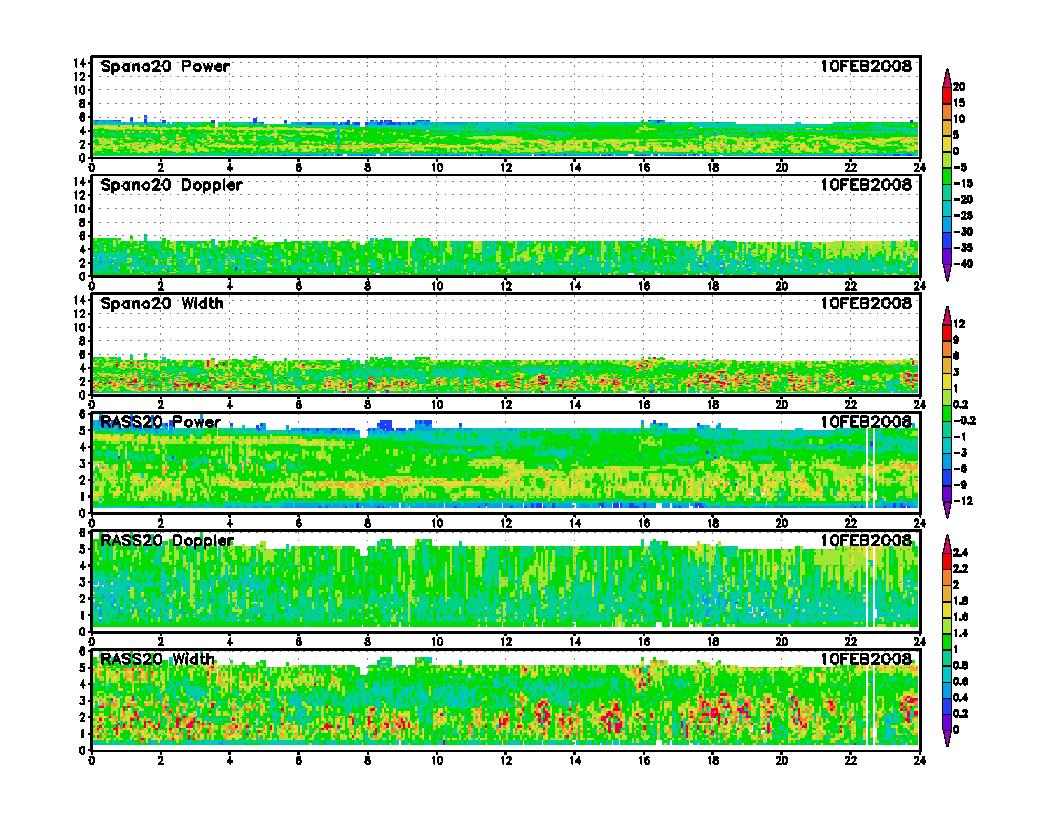Select blue swatch between -30 and -35 labels
Viewport: 1056px width, 816px height.
[947, 240]
